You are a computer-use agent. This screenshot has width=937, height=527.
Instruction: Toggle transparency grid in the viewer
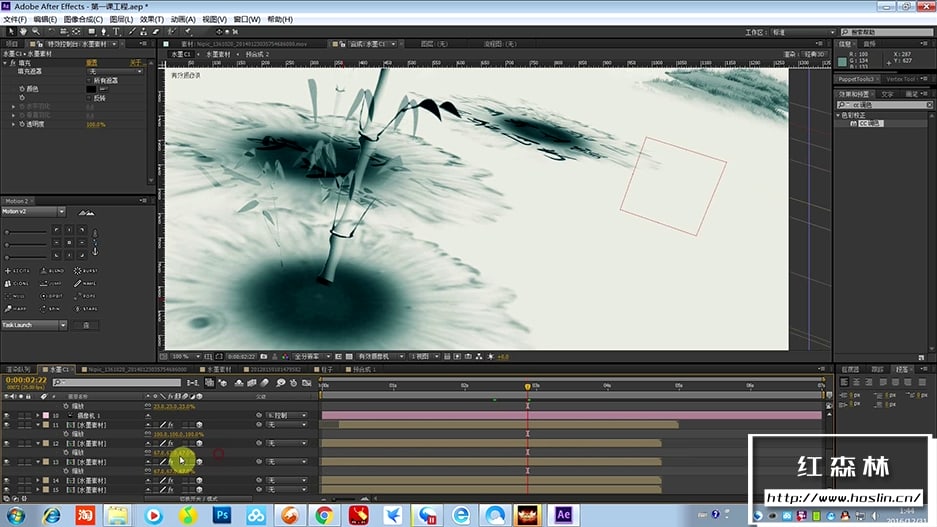tap(349, 357)
